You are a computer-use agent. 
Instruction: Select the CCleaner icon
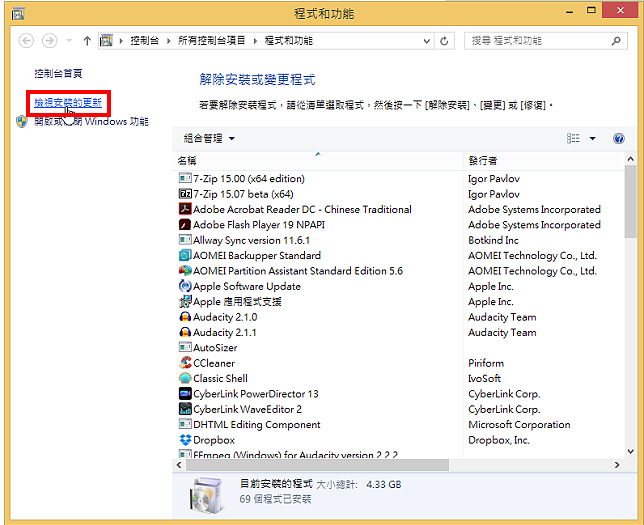point(185,363)
